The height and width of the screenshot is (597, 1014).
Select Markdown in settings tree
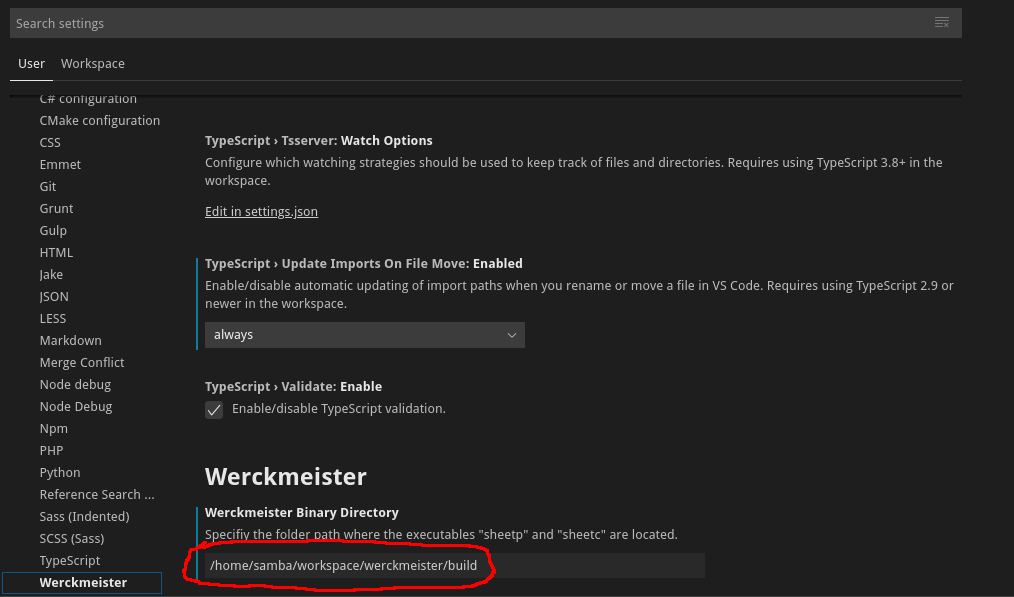click(70, 340)
